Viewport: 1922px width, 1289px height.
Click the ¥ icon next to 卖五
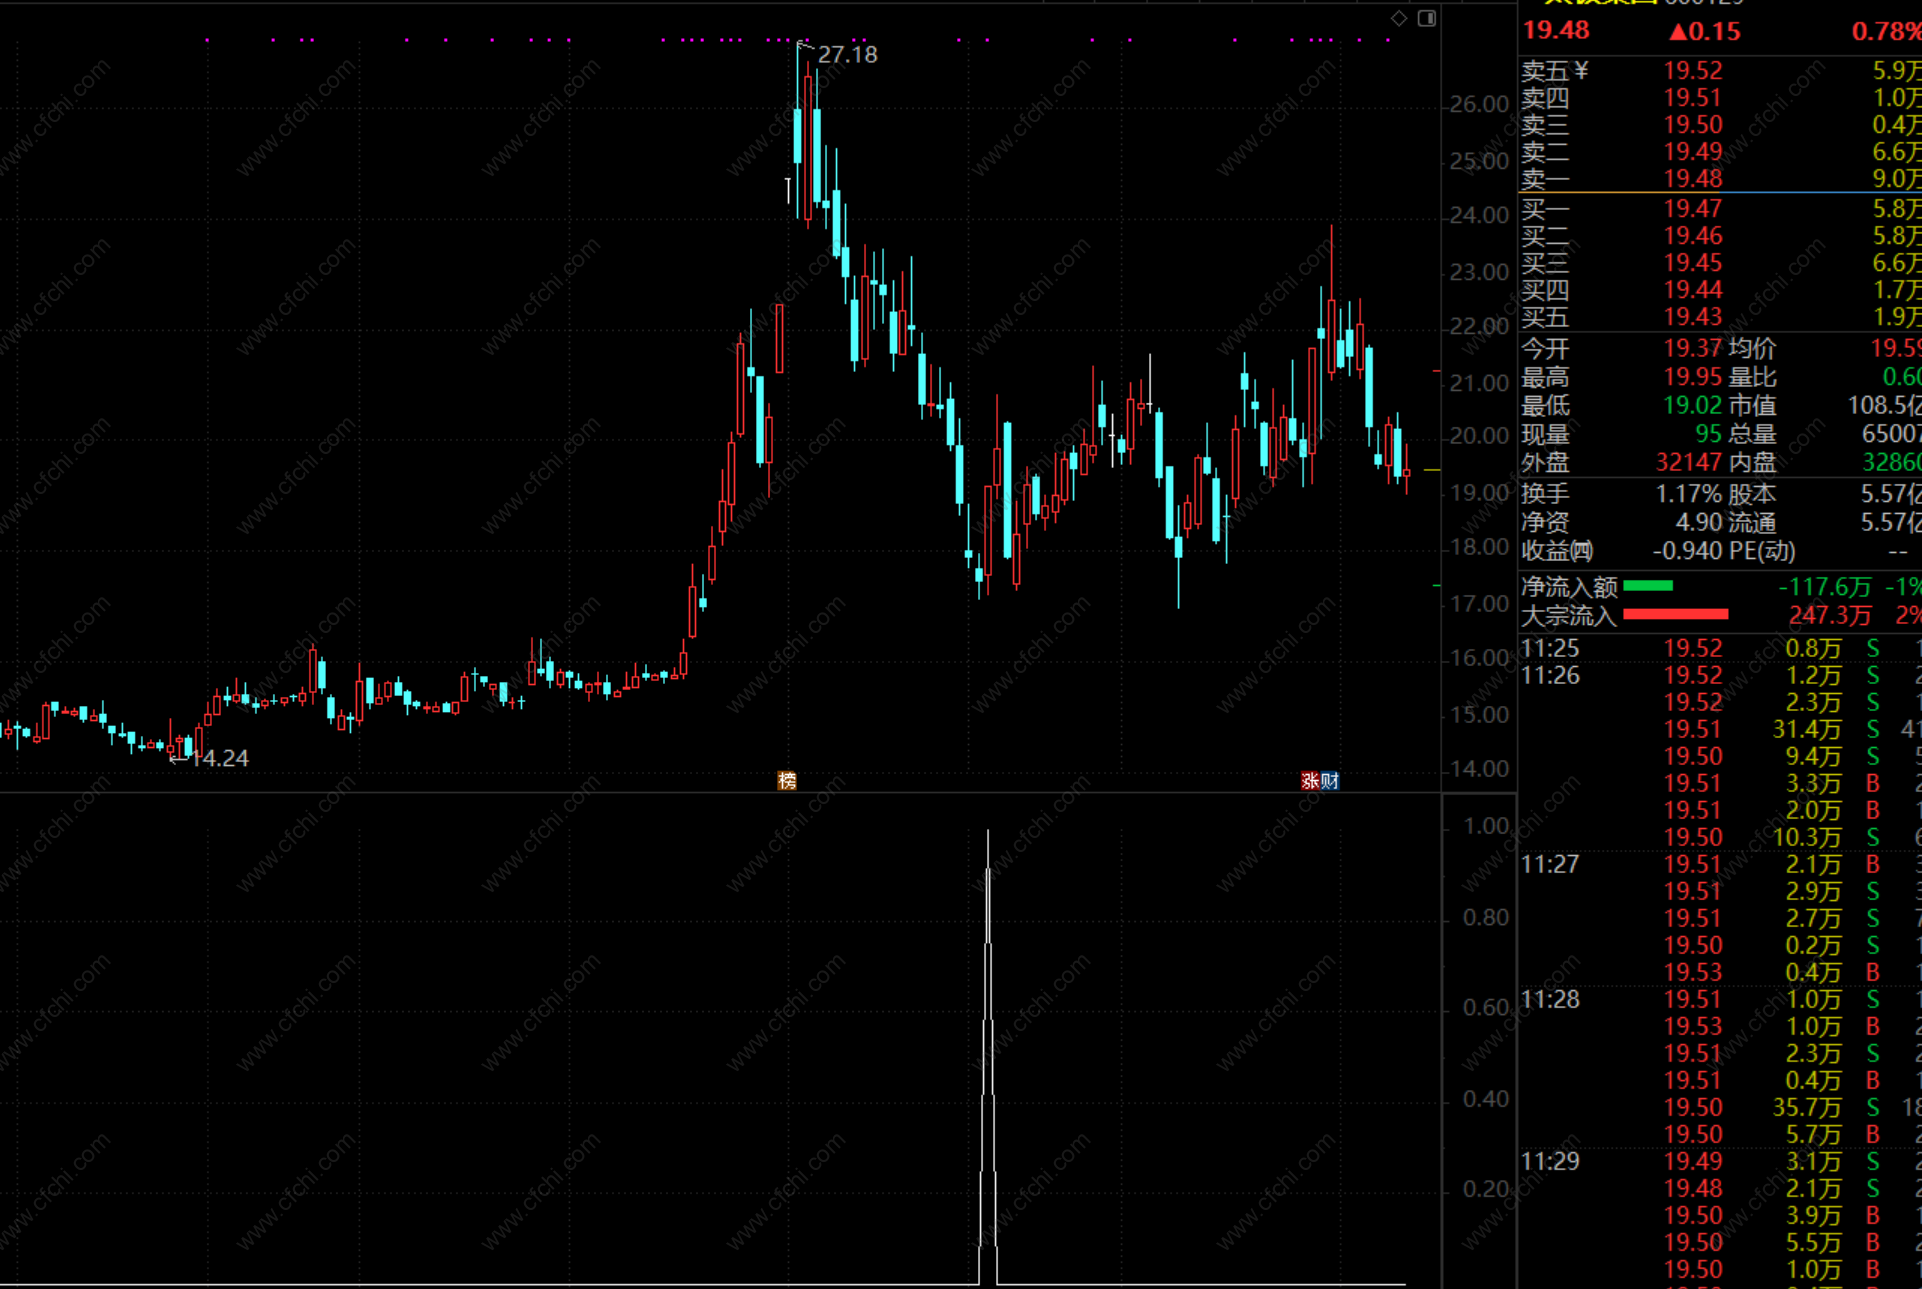(1581, 71)
